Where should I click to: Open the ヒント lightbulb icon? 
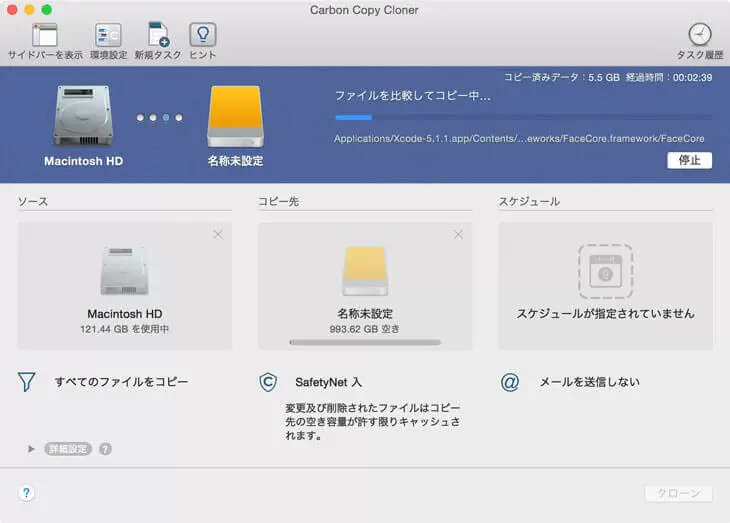[203, 34]
